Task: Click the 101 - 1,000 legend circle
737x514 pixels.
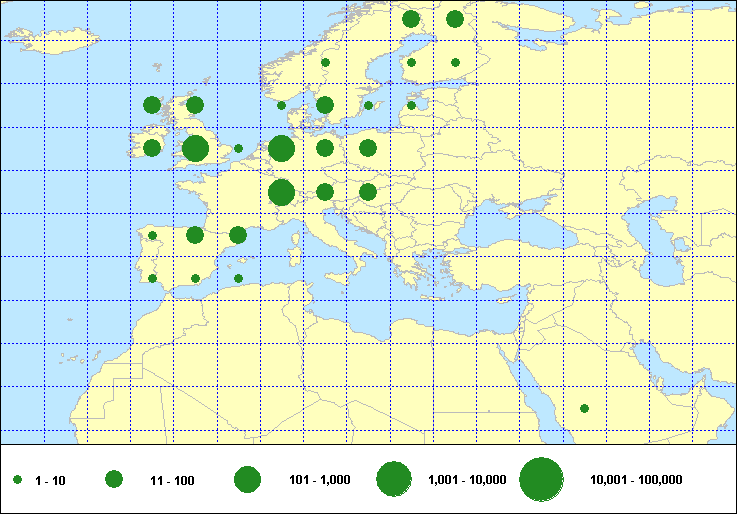Action: click(x=247, y=480)
